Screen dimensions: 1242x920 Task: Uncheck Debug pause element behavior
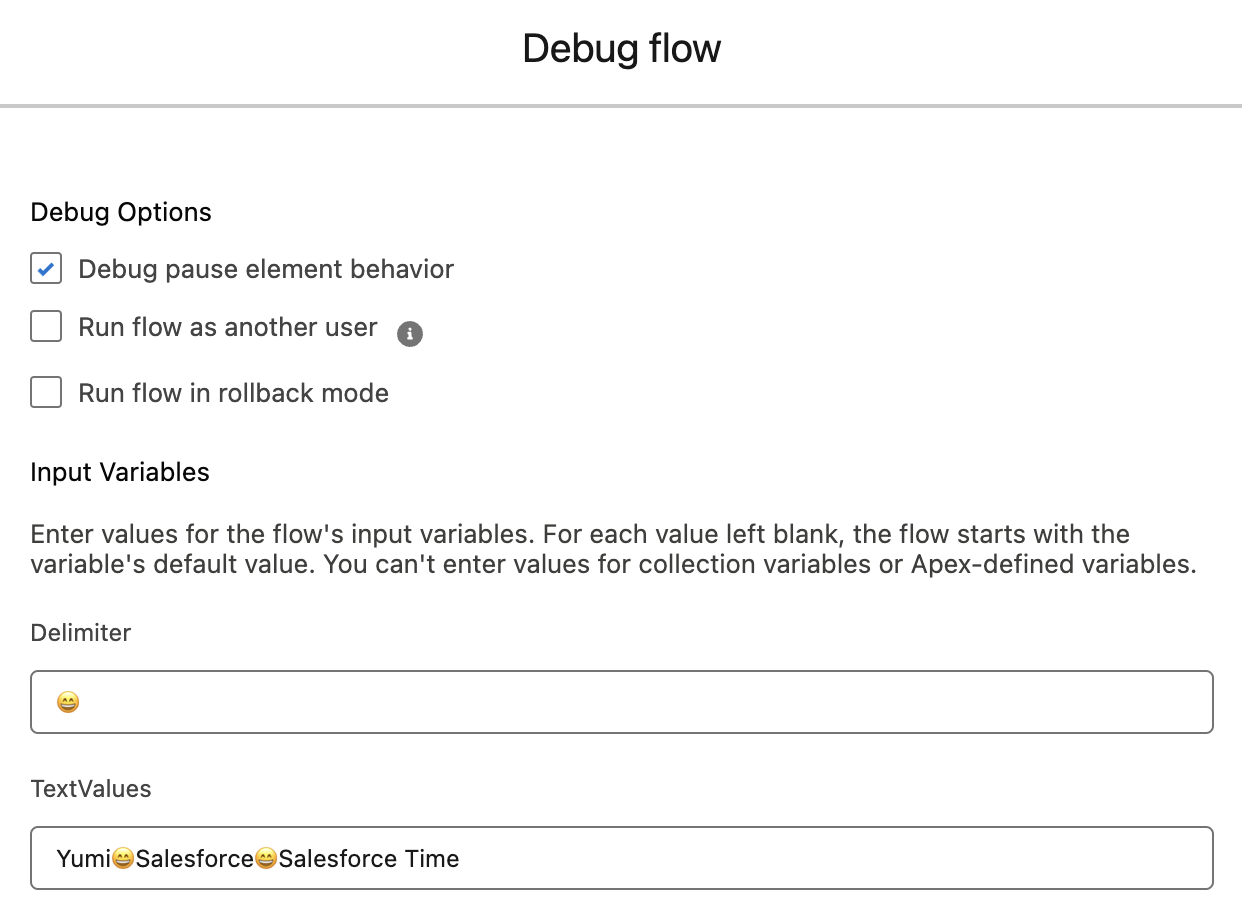click(x=46, y=268)
